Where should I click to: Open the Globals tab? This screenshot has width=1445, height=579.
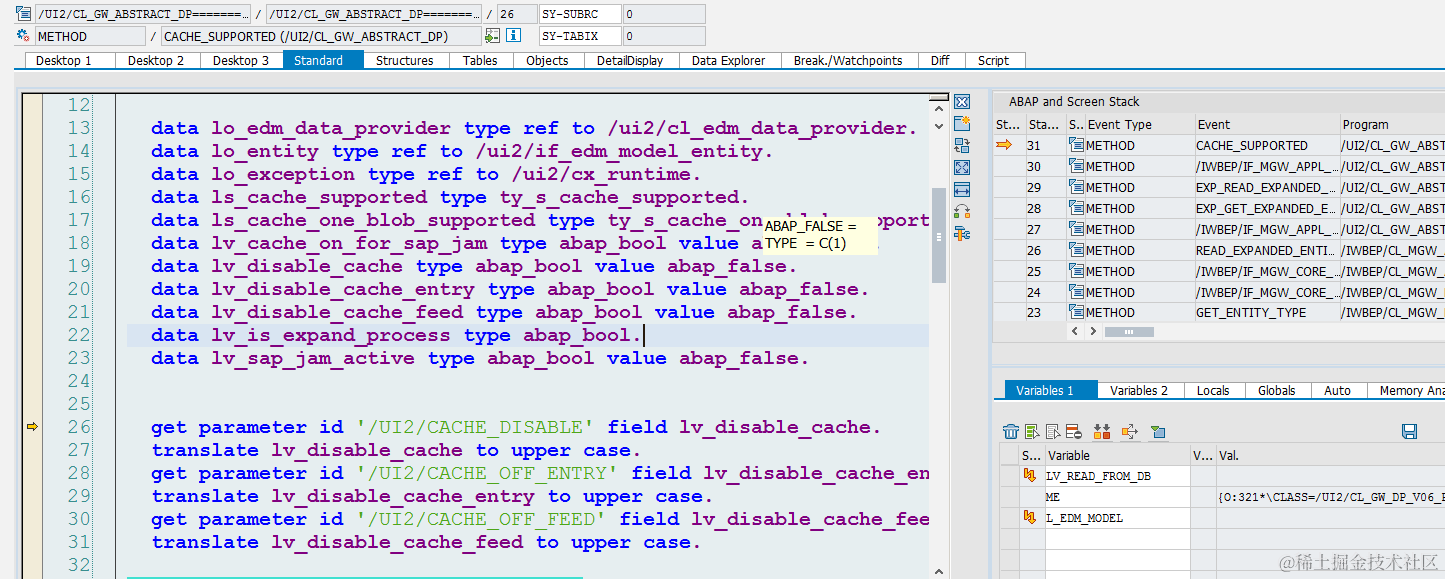[x=1276, y=391]
